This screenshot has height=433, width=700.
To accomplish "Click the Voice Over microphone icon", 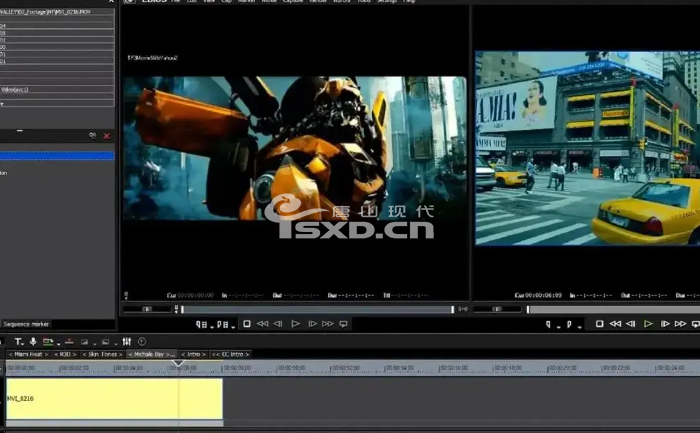I will (33, 341).
